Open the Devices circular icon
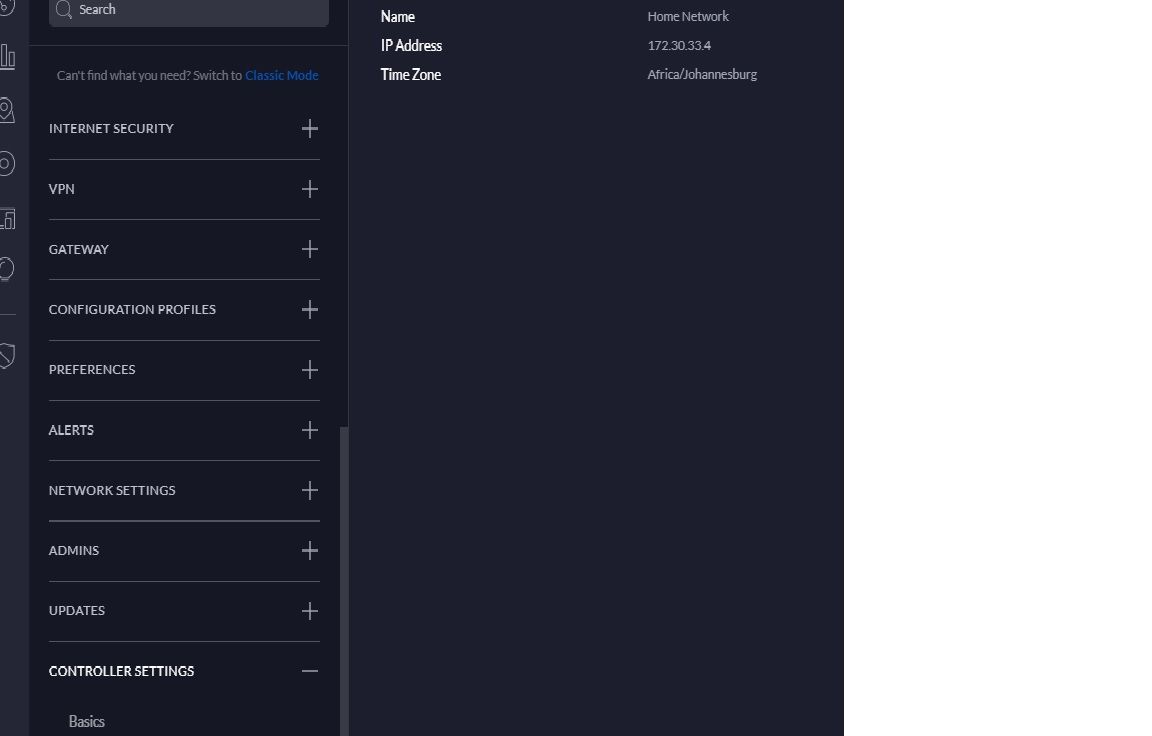This screenshot has height=736, width=1152. coord(7,163)
